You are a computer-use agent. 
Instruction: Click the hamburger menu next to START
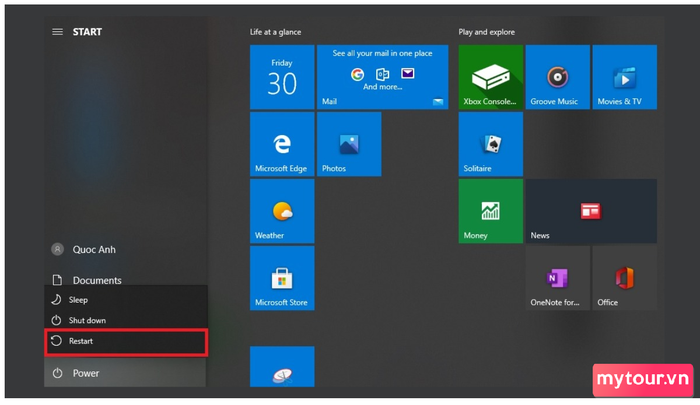(57, 32)
